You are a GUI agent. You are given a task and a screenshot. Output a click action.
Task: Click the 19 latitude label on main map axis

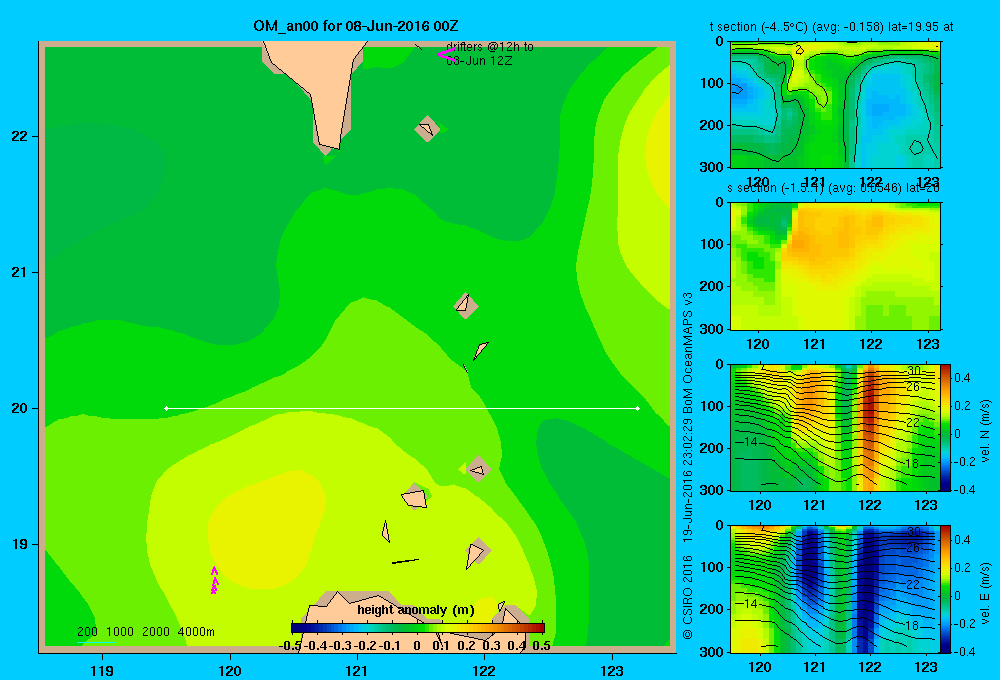(20, 544)
